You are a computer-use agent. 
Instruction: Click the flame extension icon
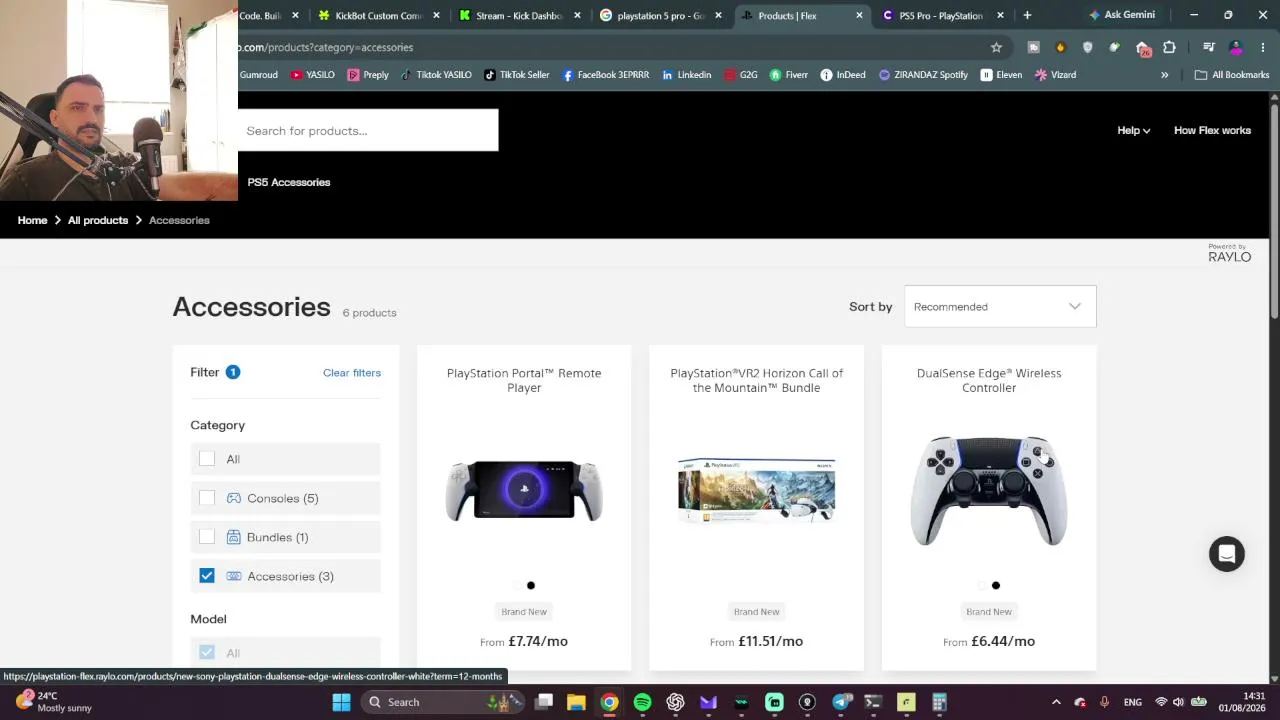click(x=1061, y=47)
